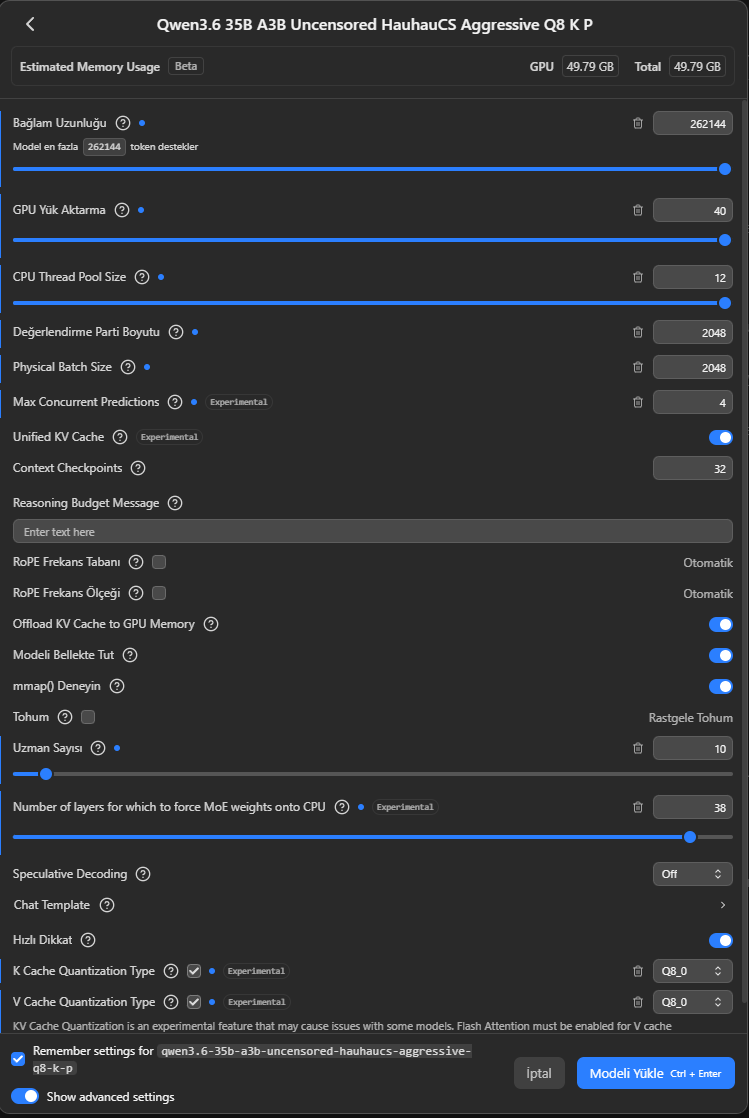Open help for Uzman Sayısı
This screenshot has width=749, height=1118.
(98, 747)
